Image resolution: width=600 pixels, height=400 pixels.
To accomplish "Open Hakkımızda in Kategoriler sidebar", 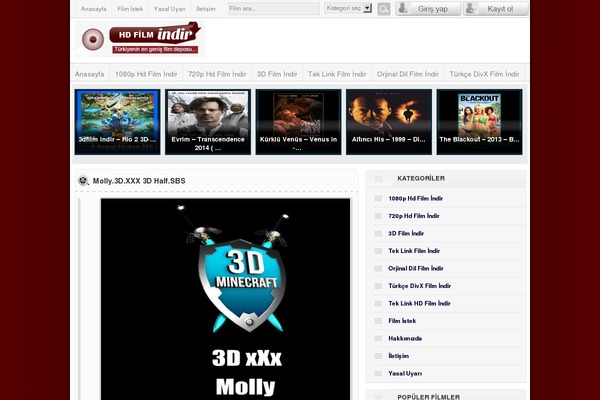I will pos(405,338).
